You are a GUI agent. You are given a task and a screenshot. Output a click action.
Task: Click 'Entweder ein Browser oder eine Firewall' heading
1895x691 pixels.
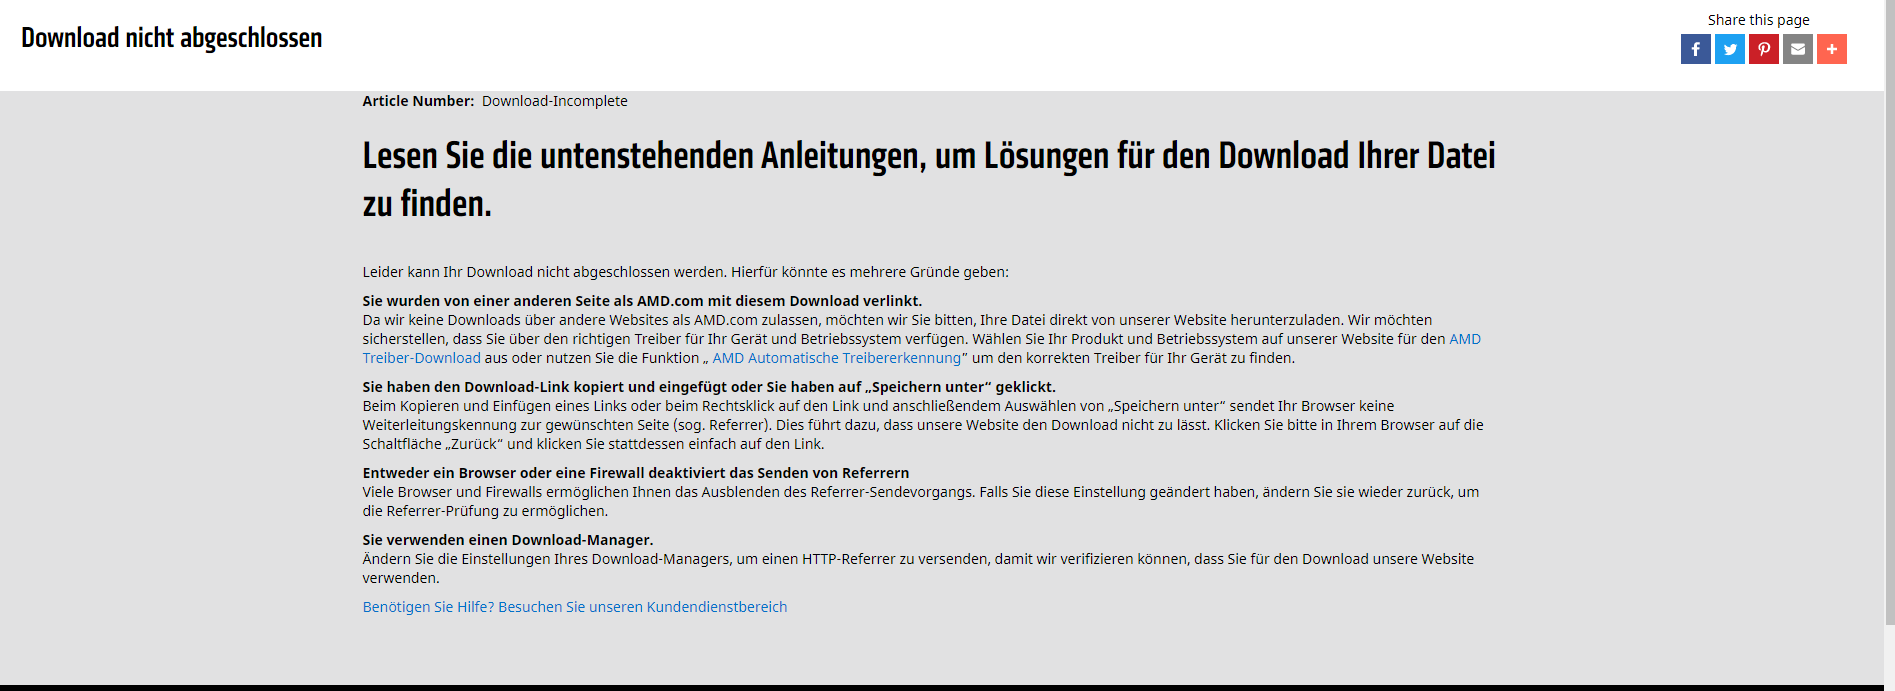coord(636,473)
